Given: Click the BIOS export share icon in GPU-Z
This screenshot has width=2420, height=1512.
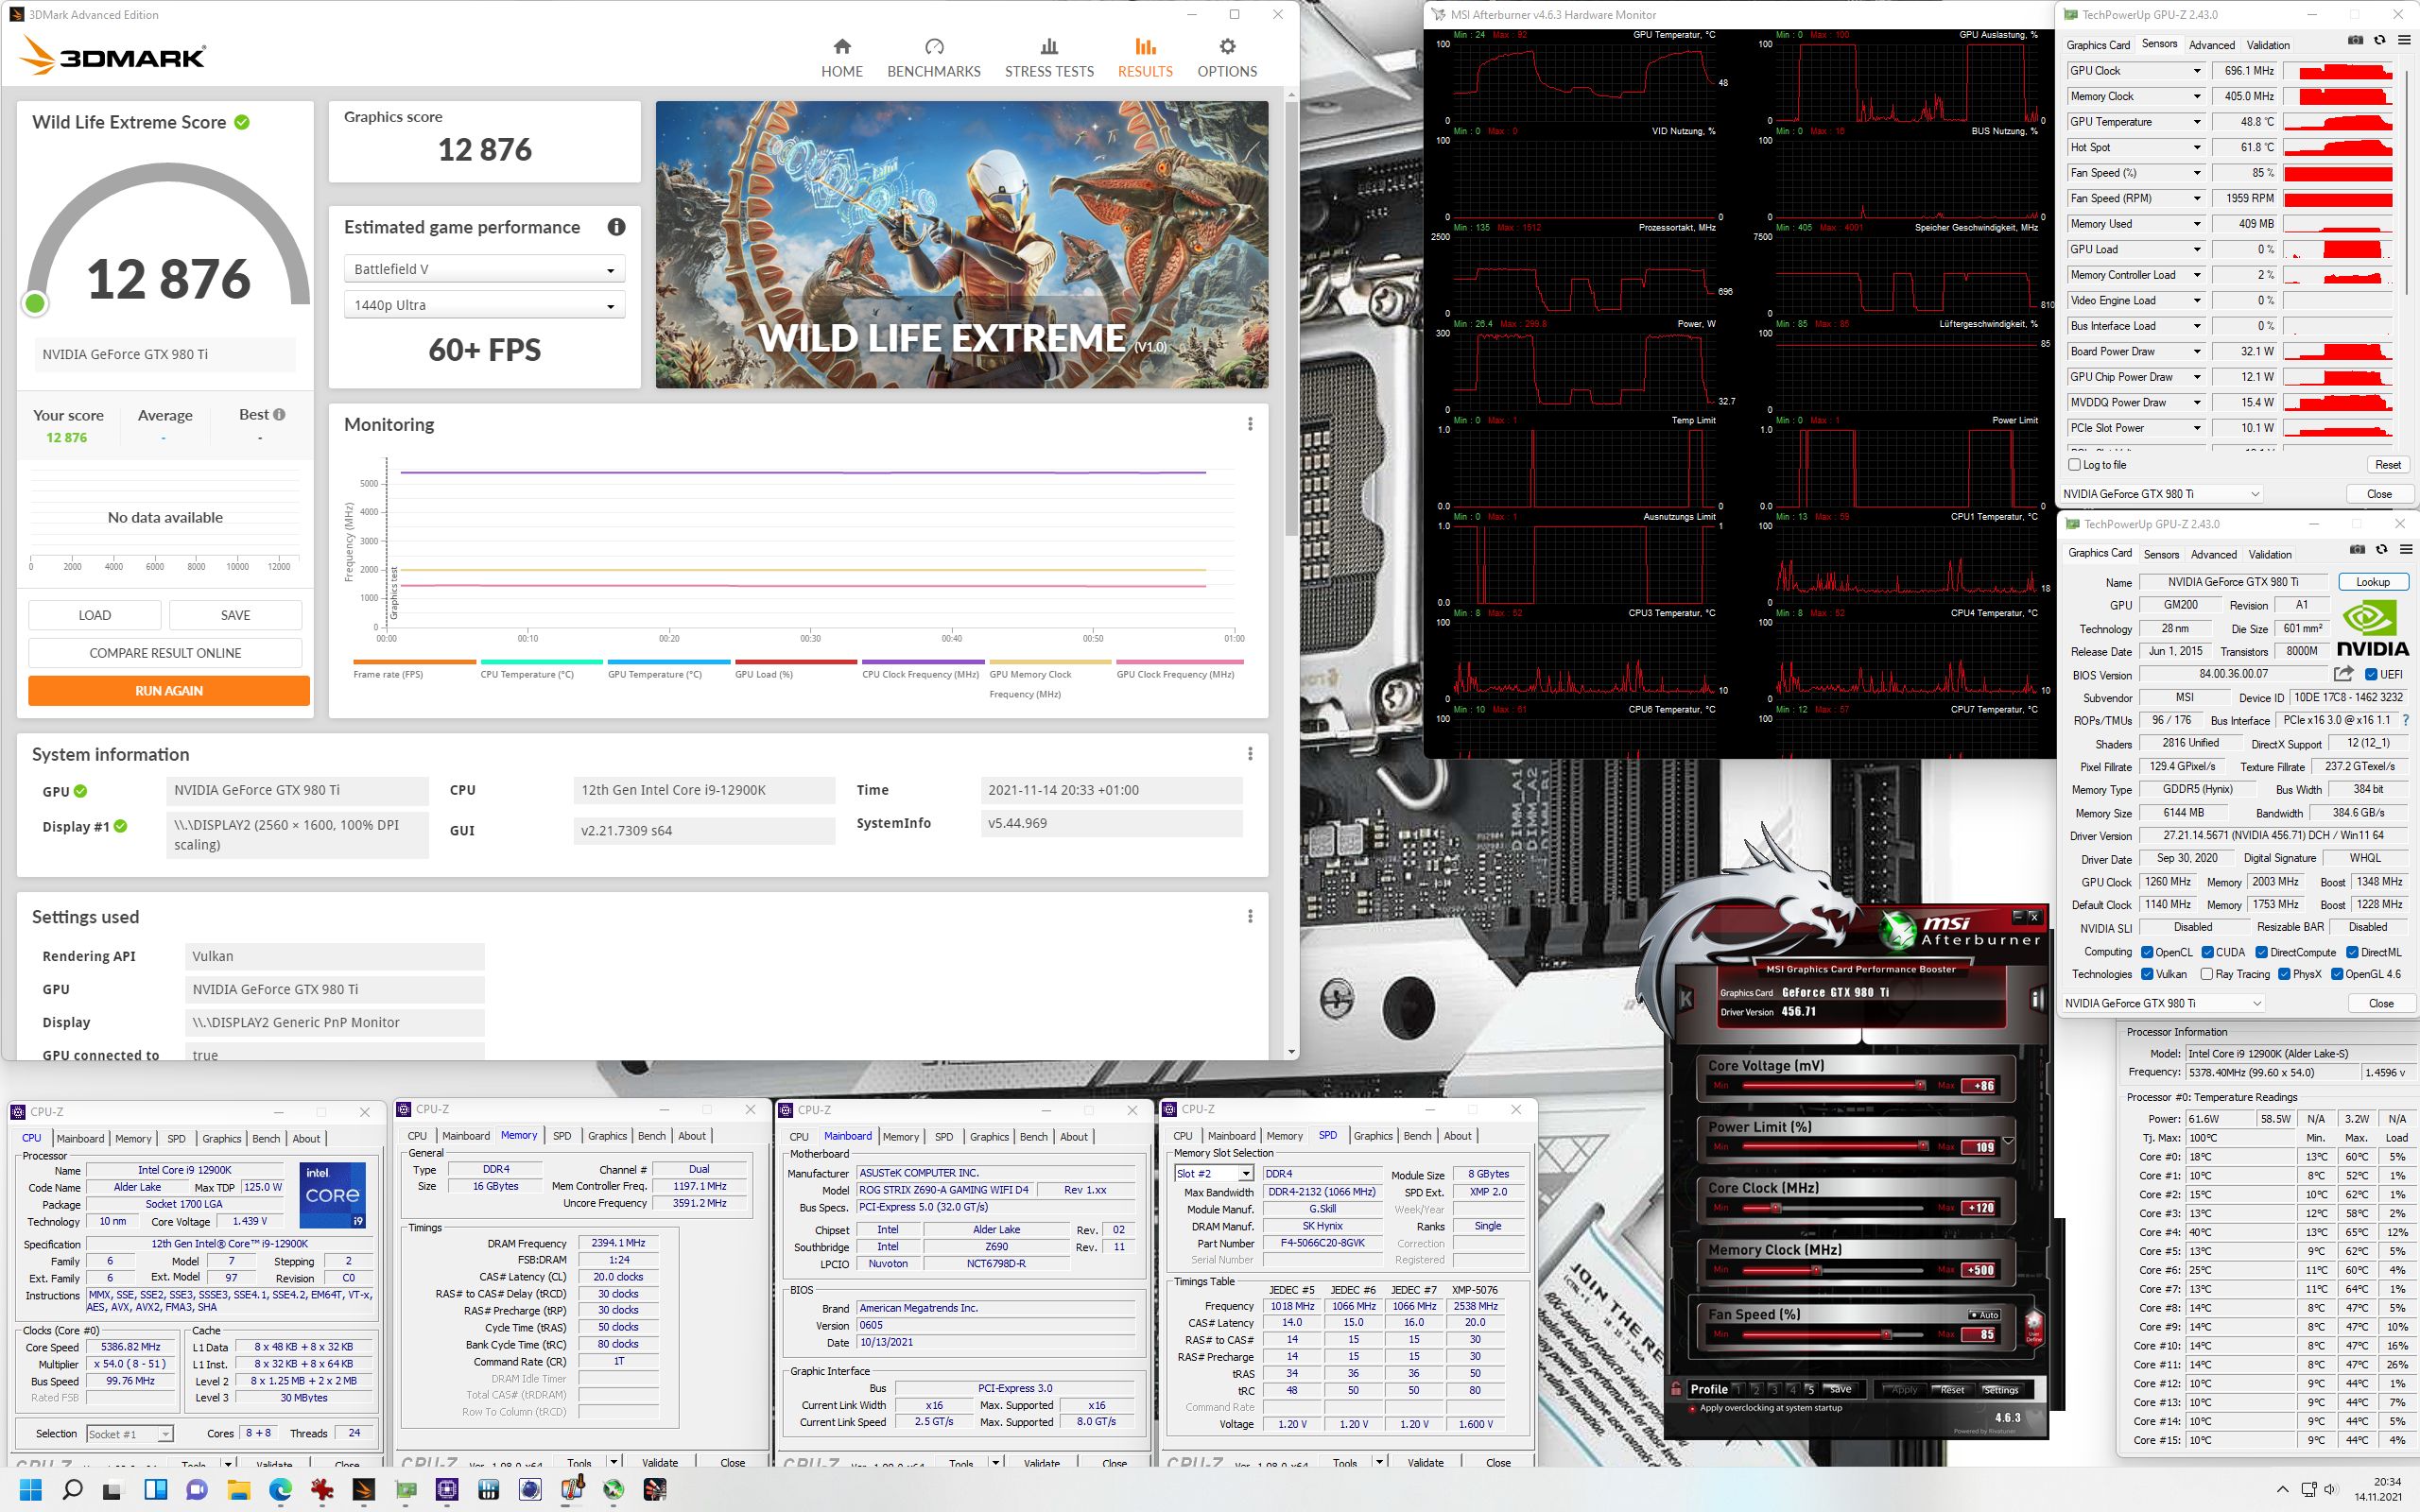Looking at the screenshot, I should tap(2343, 674).
